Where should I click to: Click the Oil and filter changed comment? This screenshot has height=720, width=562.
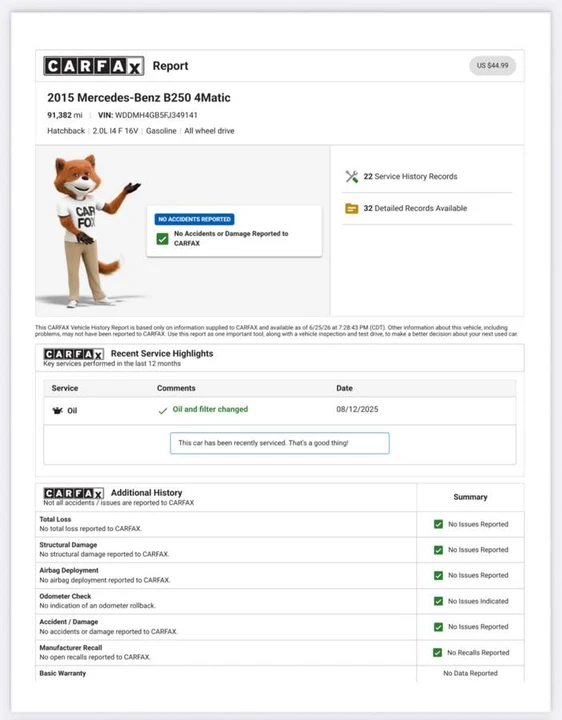point(210,409)
